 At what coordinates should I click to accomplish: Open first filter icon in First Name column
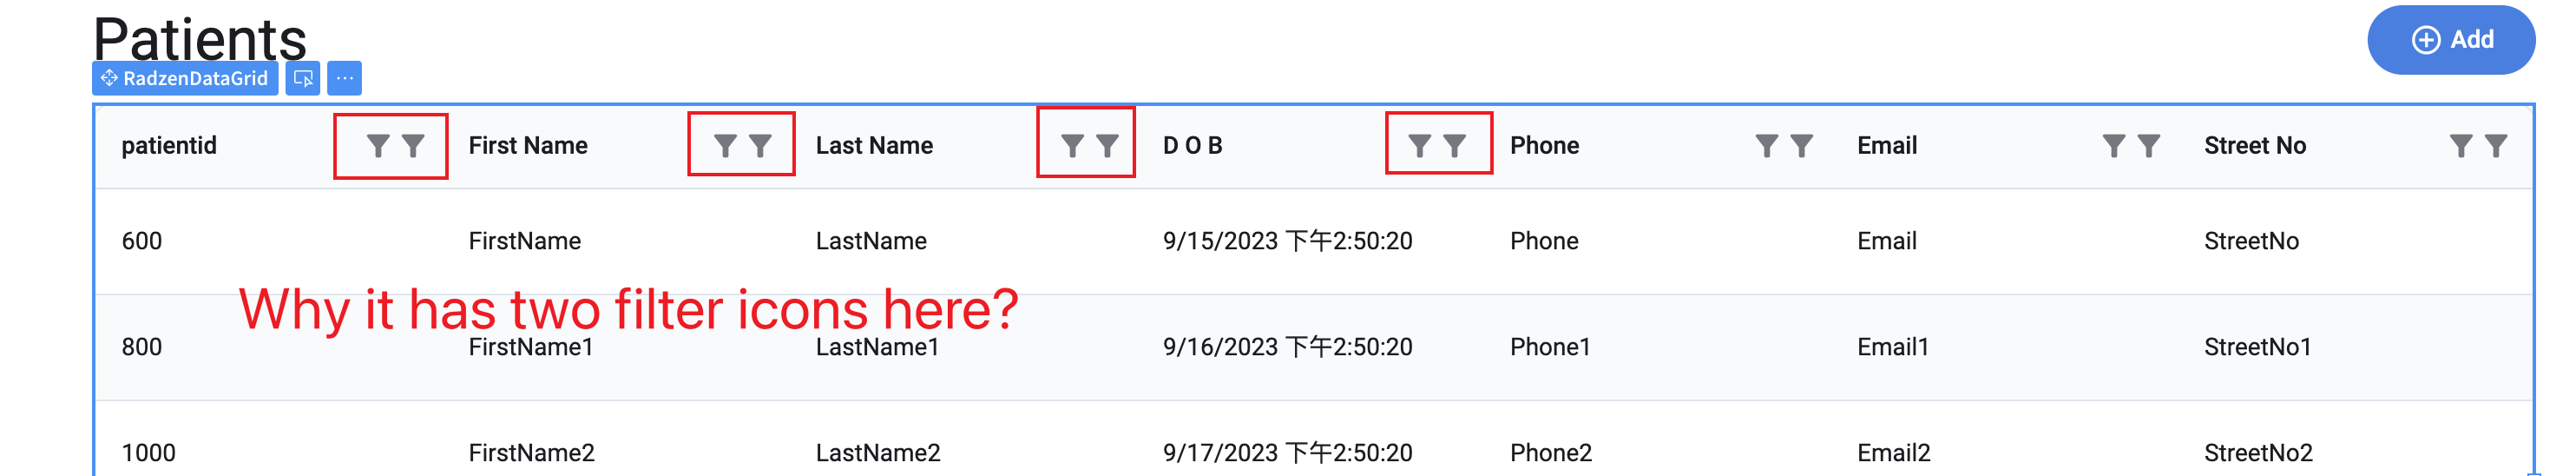[725, 146]
